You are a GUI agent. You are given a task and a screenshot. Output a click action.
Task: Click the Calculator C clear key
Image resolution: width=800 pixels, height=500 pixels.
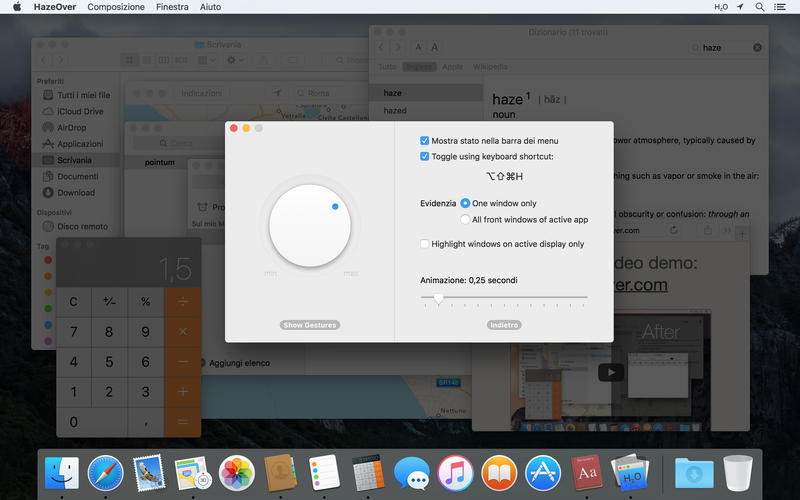coord(73,302)
